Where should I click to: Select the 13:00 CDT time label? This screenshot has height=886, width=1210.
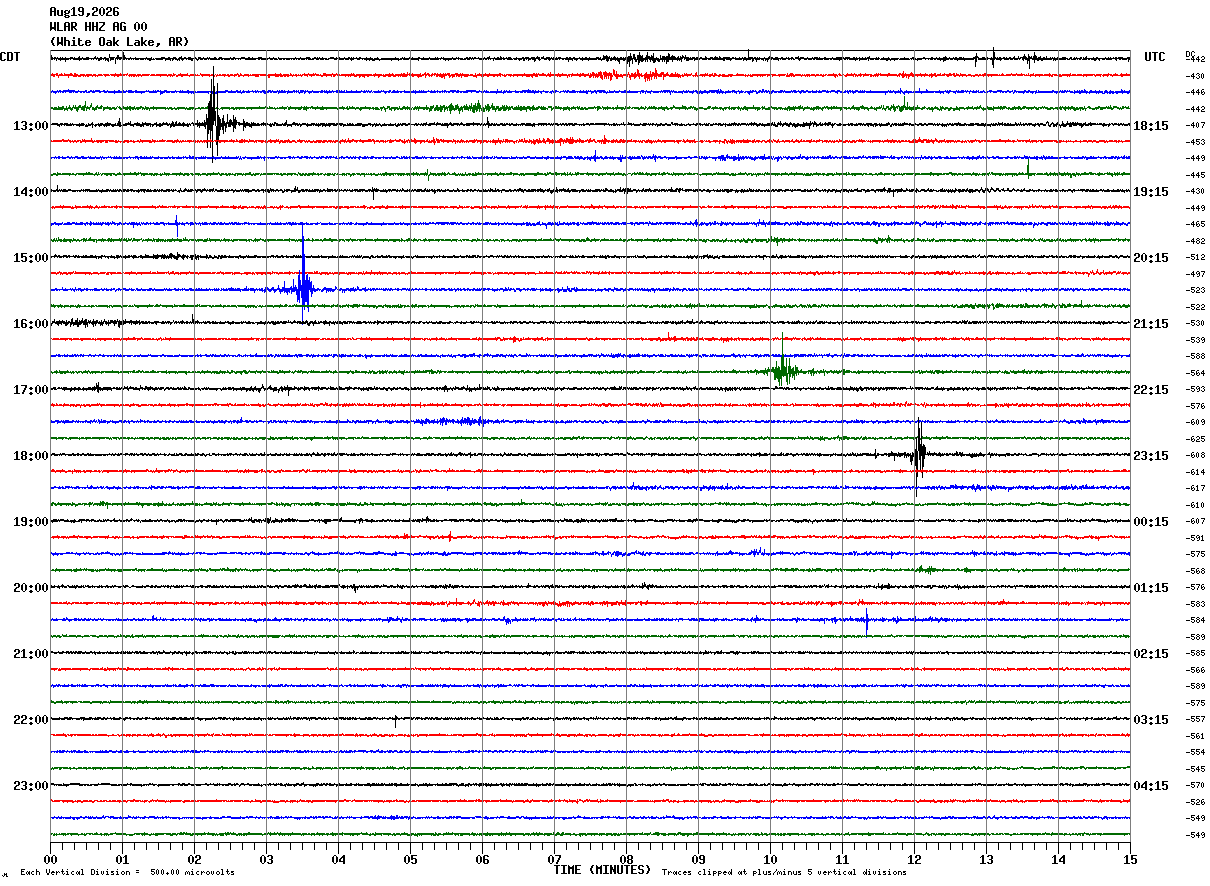[30, 126]
